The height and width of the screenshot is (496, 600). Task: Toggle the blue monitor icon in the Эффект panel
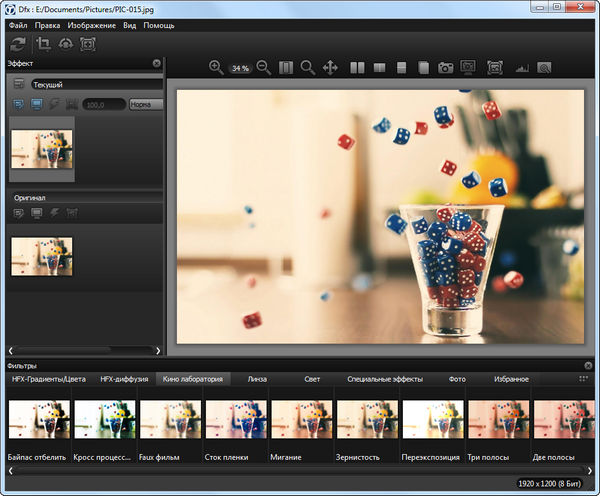[37, 104]
